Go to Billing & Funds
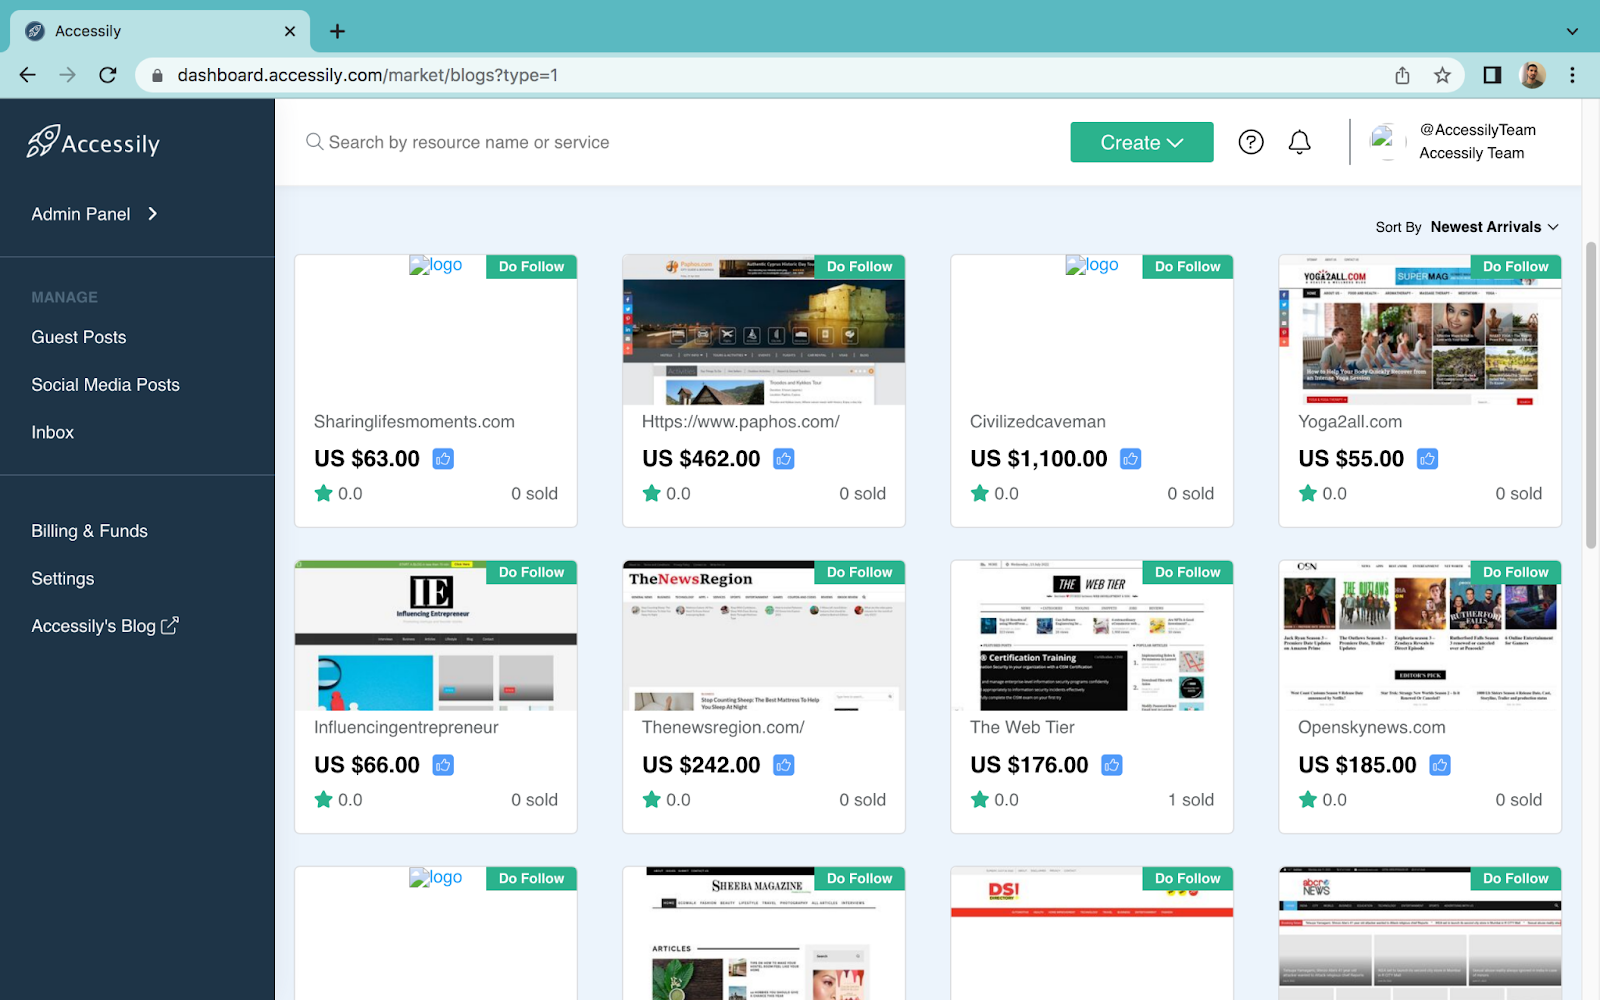 pyautogui.click(x=89, y=531)
